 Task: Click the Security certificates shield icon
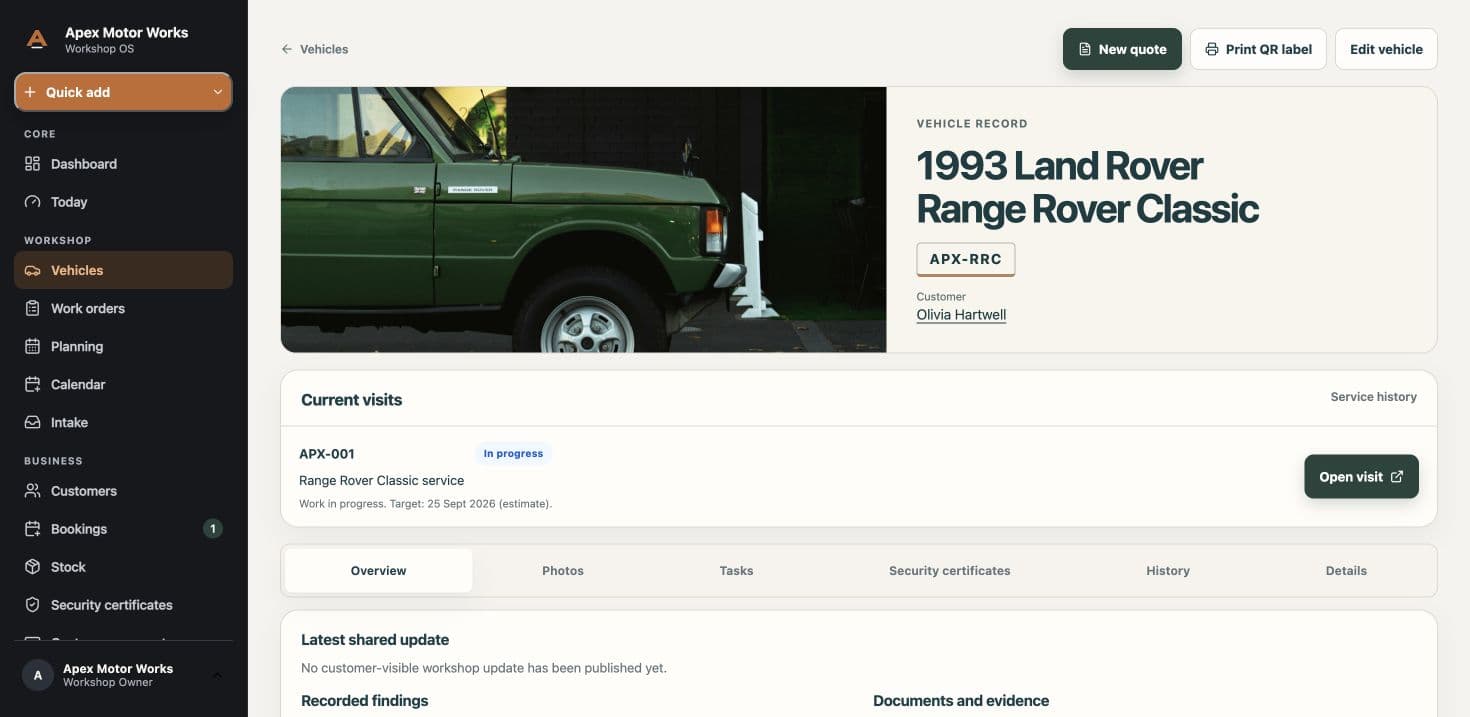point(32,605)
